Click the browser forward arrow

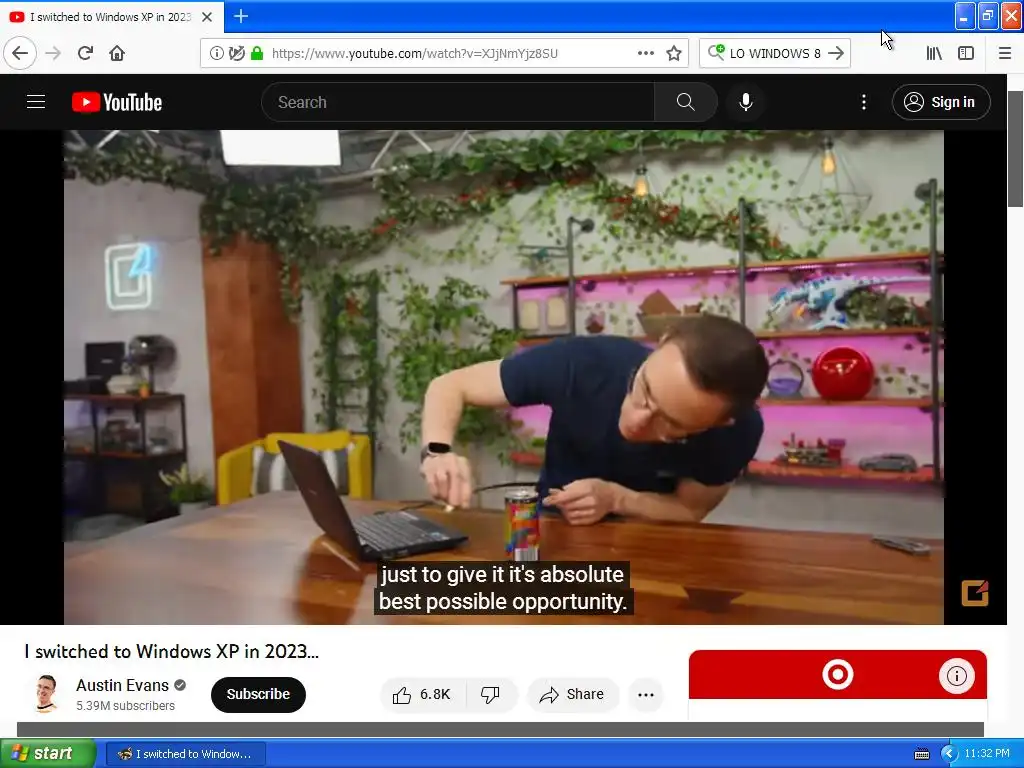[x=53, y=53]
